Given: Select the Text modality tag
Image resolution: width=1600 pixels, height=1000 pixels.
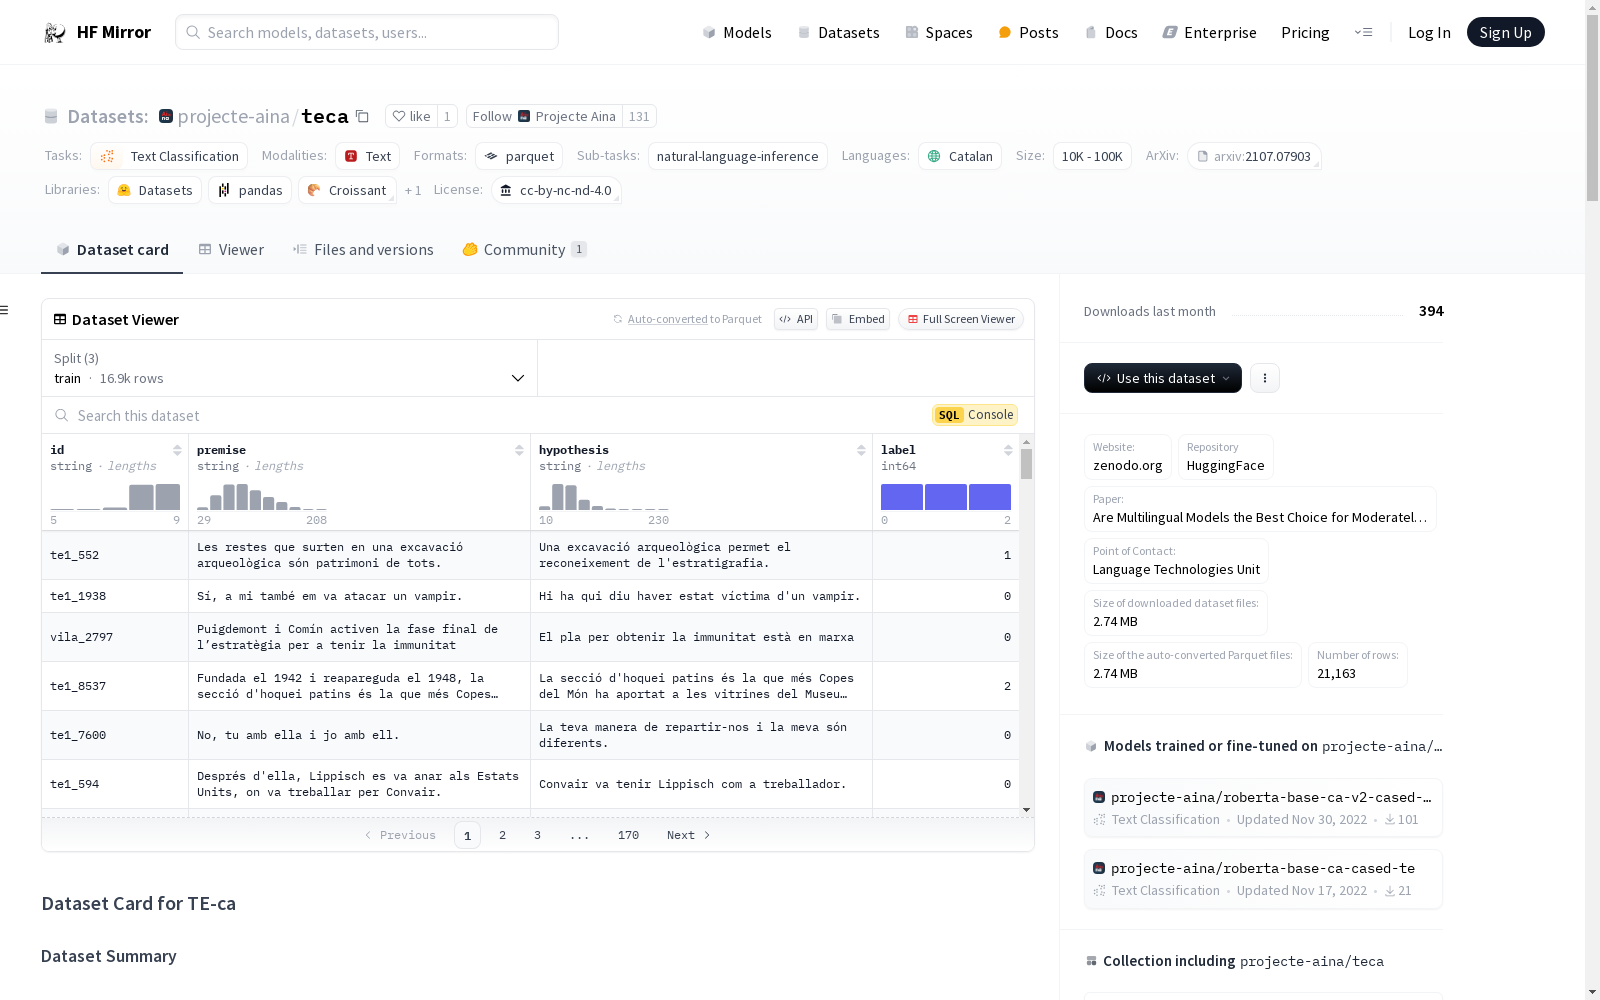Looking at the screenshot, I should pyautogui.click(x=368, y=156).
